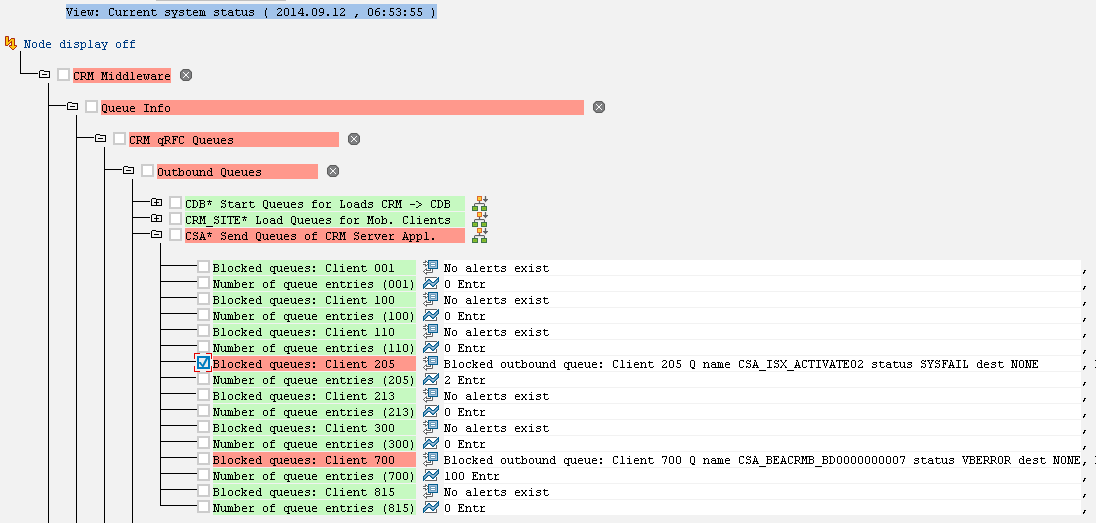
Task: Select Number of queue entries (205) node
Action: [314, 380]
